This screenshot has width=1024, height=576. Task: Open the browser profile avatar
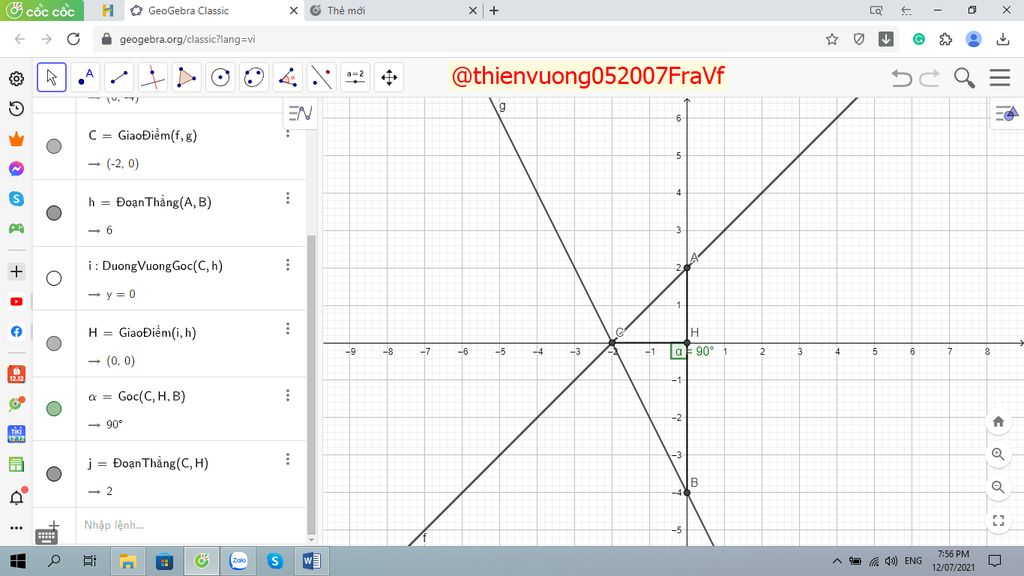click(973, 39)
